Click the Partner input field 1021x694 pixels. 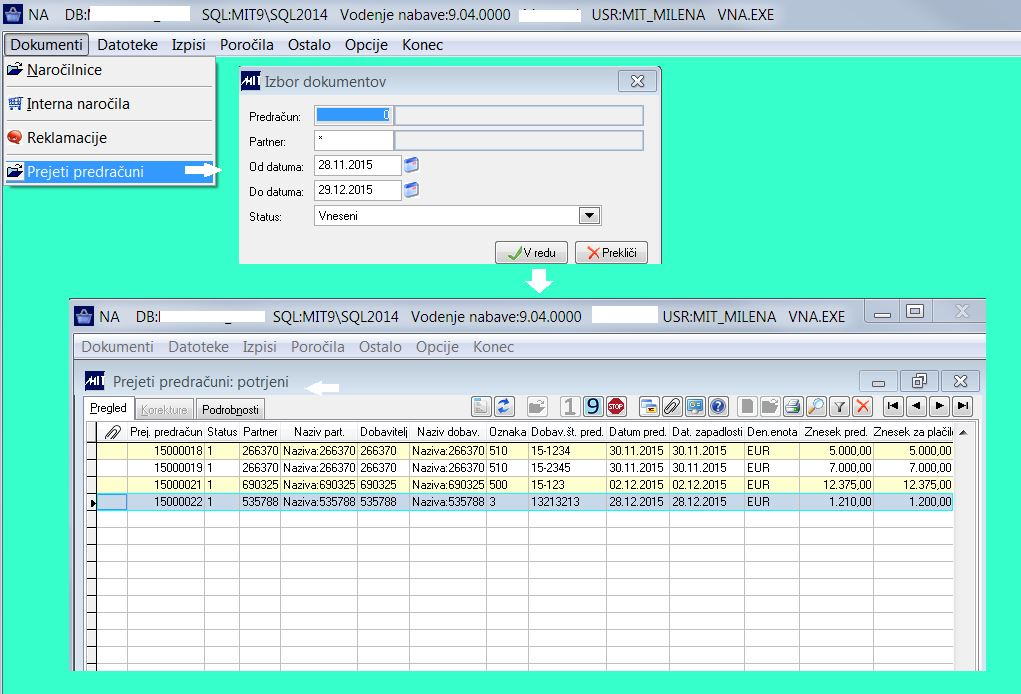(x=353, y=141)
